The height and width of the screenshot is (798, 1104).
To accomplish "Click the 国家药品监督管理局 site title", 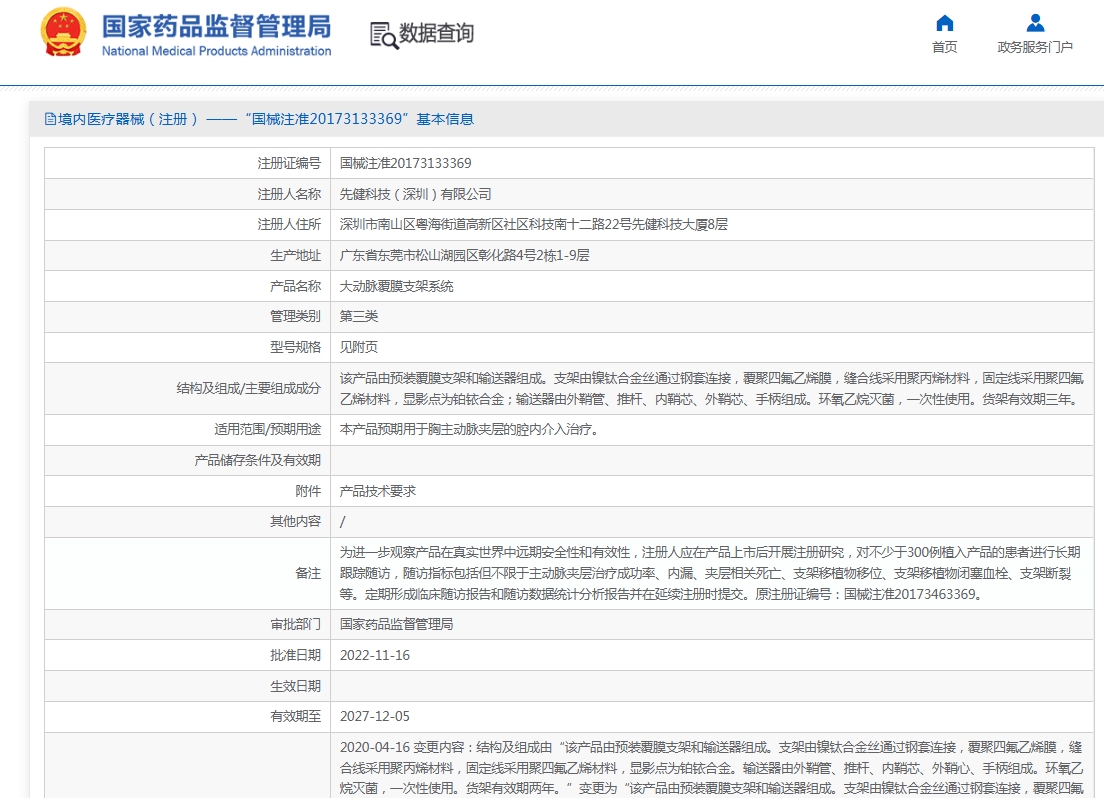I will (216, 27).
